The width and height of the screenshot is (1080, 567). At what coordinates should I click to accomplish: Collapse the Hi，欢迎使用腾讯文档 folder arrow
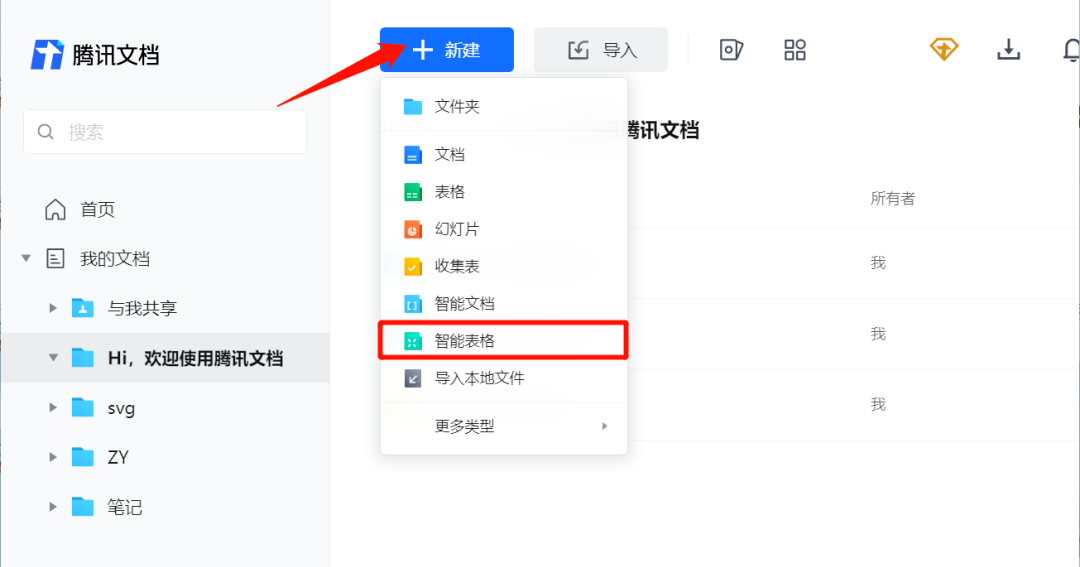click(53, 358)
